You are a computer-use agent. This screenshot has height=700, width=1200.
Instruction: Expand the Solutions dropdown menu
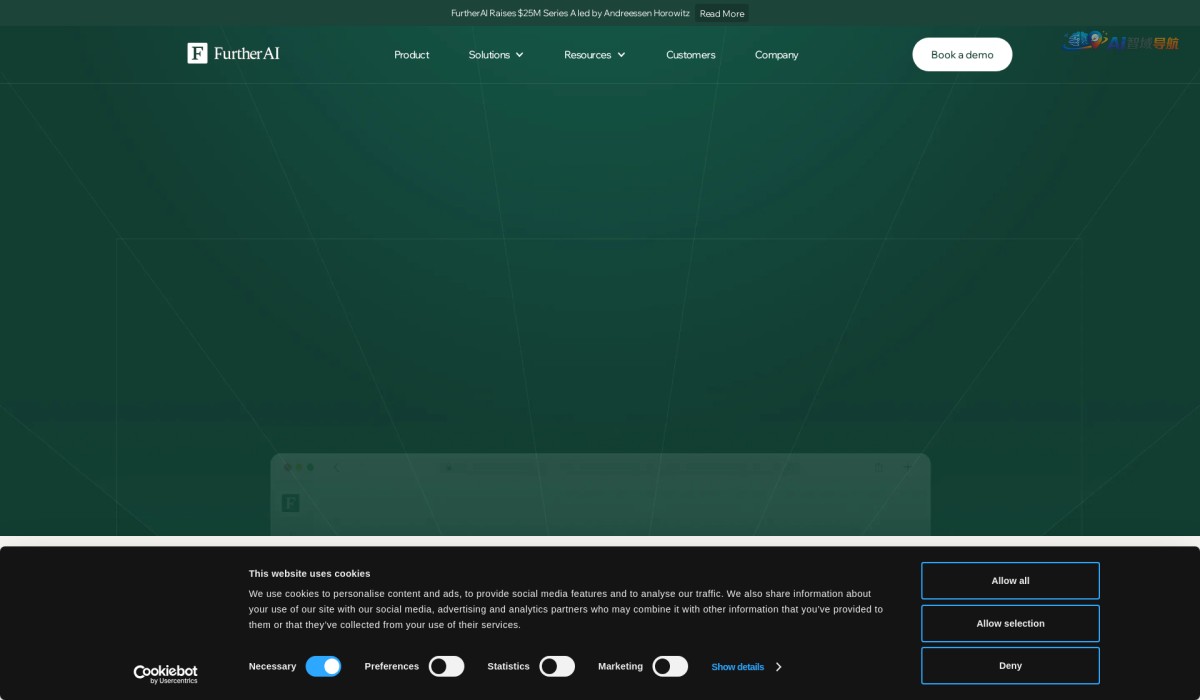pyautogui.click(x=496, y=55)
